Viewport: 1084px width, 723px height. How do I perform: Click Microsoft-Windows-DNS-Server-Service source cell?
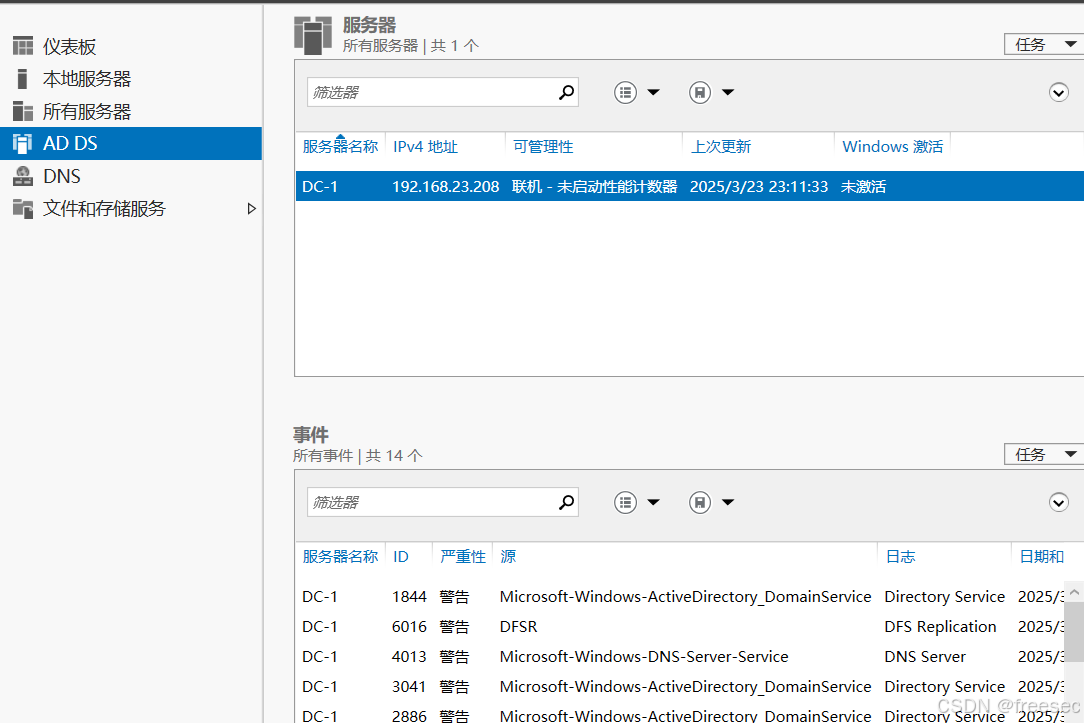tap(644, 657)
